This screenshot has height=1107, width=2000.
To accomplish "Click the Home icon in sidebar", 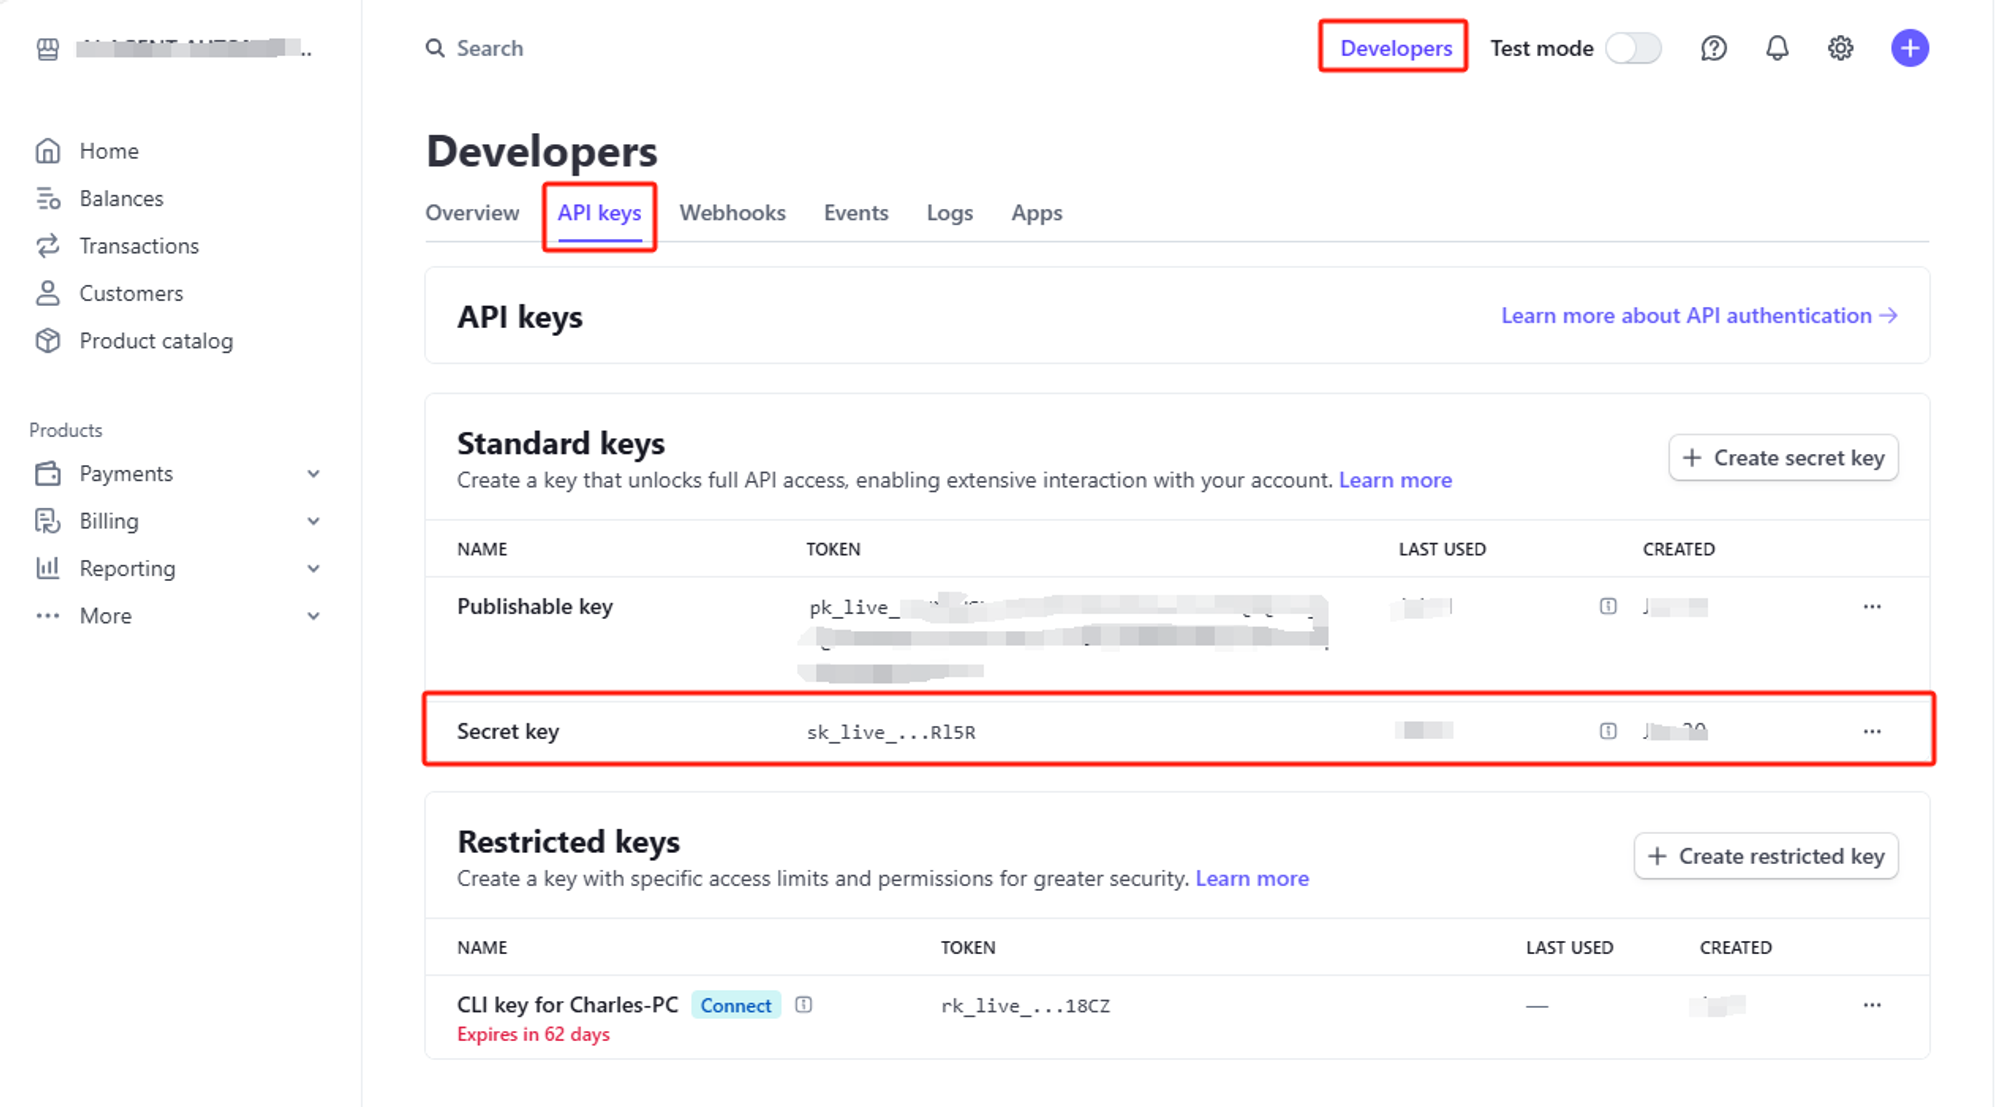I will click(48, 151).
